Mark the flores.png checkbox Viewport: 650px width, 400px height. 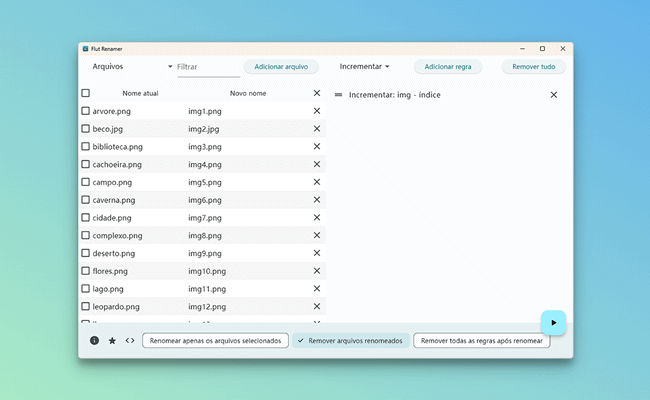pos(85,271)
